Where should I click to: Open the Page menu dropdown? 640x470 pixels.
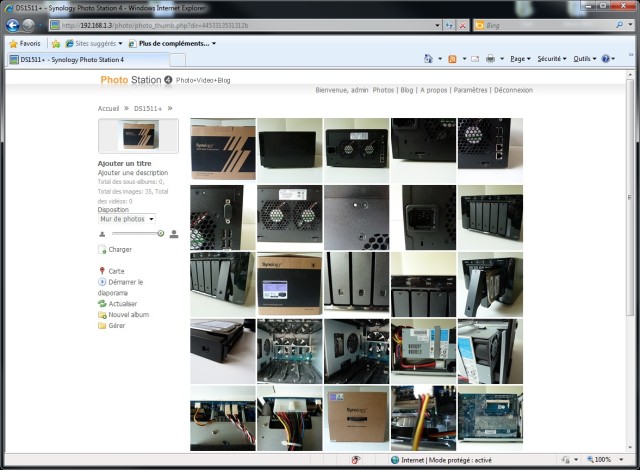520,59
